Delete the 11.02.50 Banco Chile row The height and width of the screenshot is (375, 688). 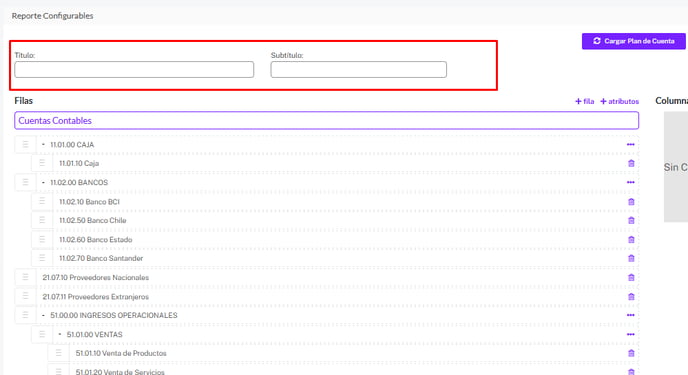pos(631,221)
